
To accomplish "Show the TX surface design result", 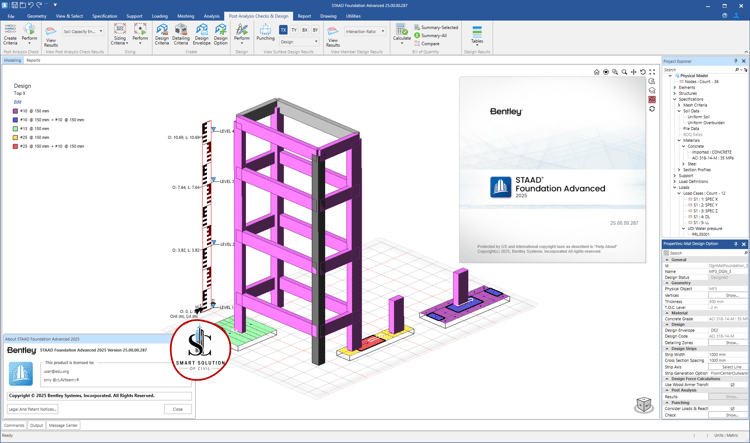I will point(283,30).
